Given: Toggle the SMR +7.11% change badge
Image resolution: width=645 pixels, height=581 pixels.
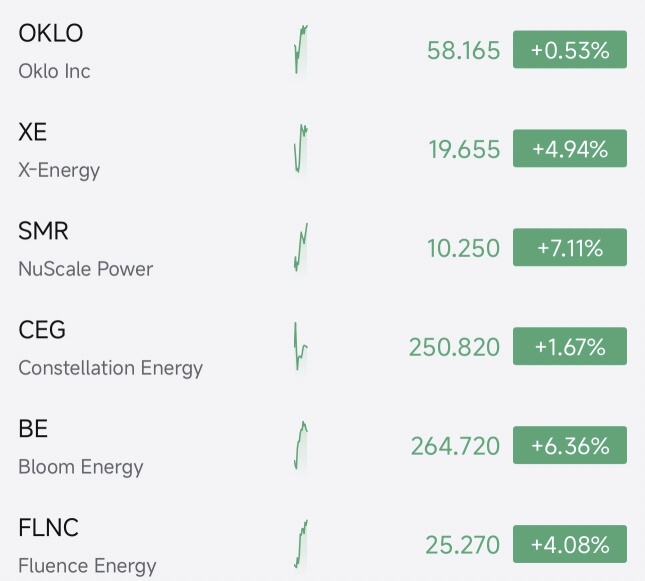Looking at the screenshot, I should 570,247.
